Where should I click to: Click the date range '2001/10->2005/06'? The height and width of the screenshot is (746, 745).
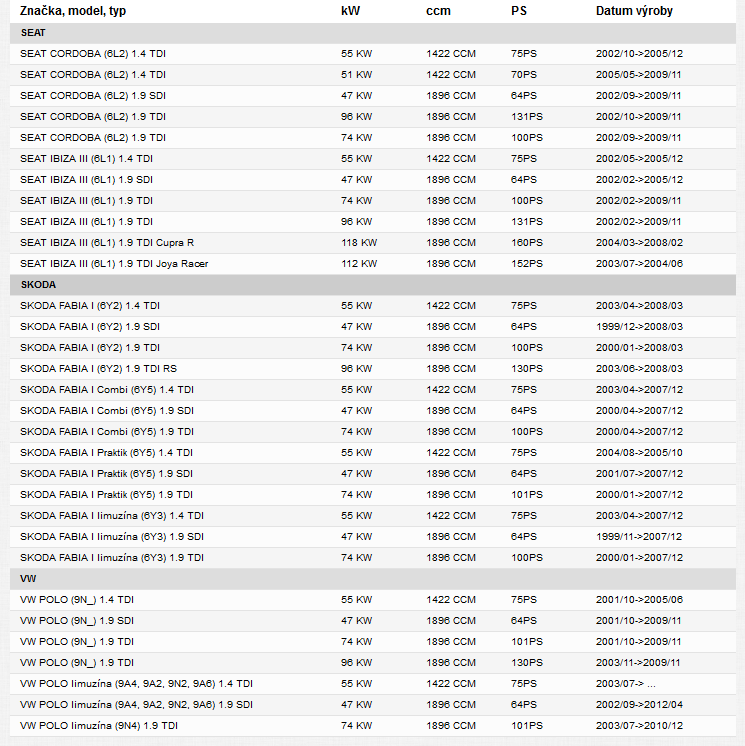pos(639,599)
